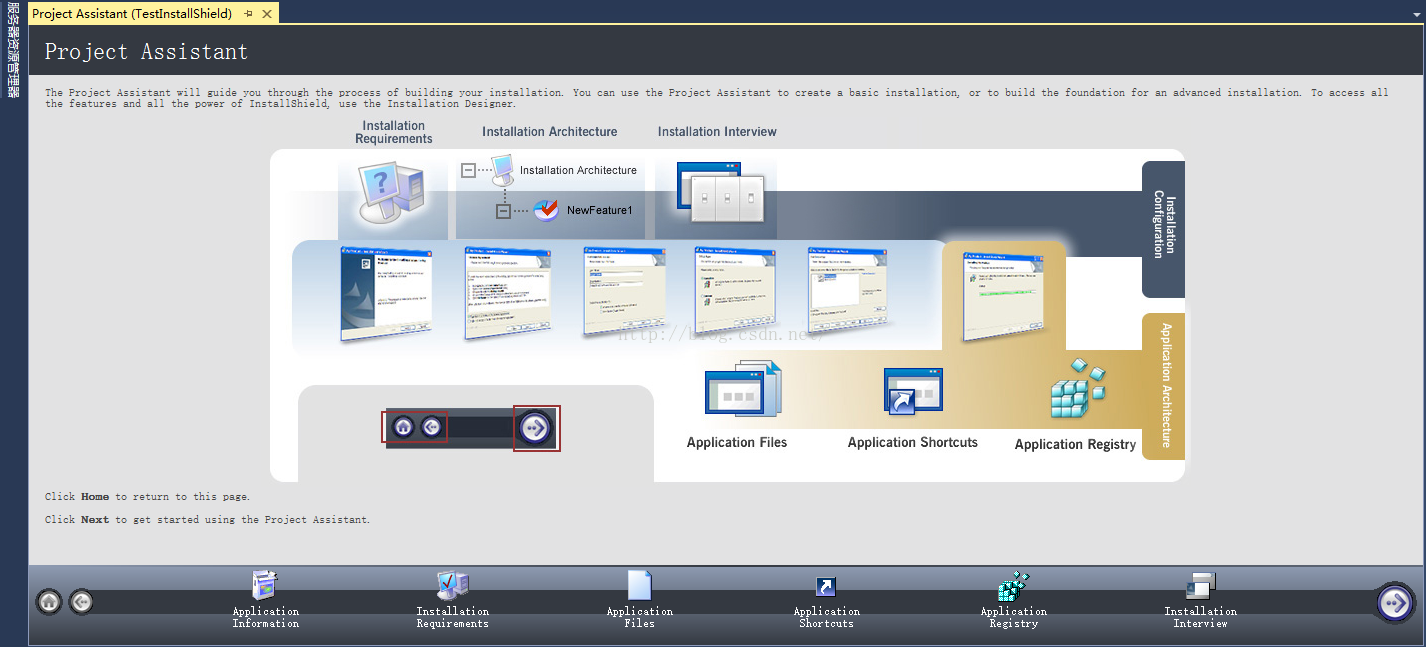Screen dimensions: 1426x647
Task: Open Installation Interview in bottom navigation bar
Action: point(1201,600)
